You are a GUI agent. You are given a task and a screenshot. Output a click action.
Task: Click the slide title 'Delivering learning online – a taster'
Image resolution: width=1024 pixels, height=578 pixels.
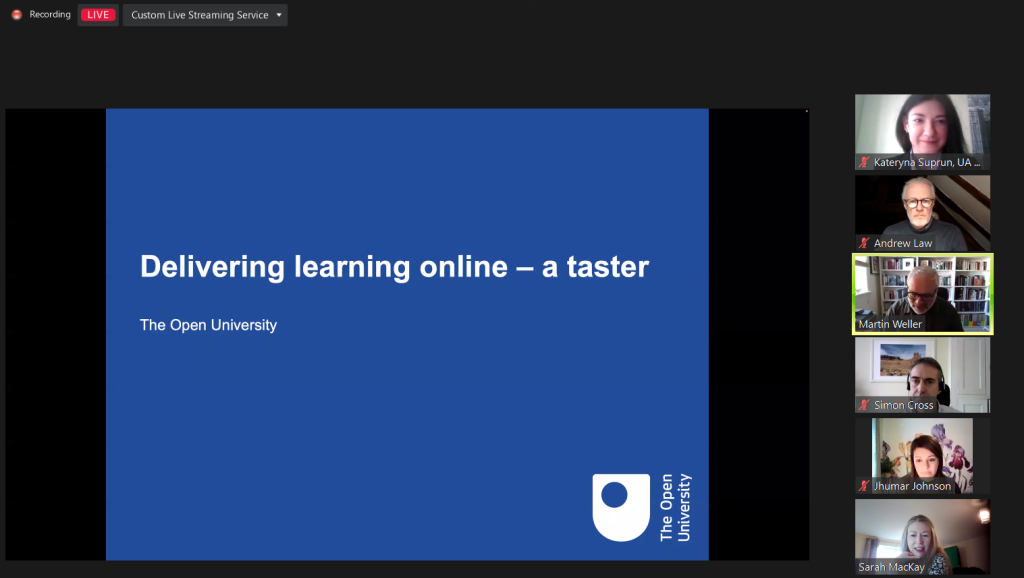click(x=394, y=266)
